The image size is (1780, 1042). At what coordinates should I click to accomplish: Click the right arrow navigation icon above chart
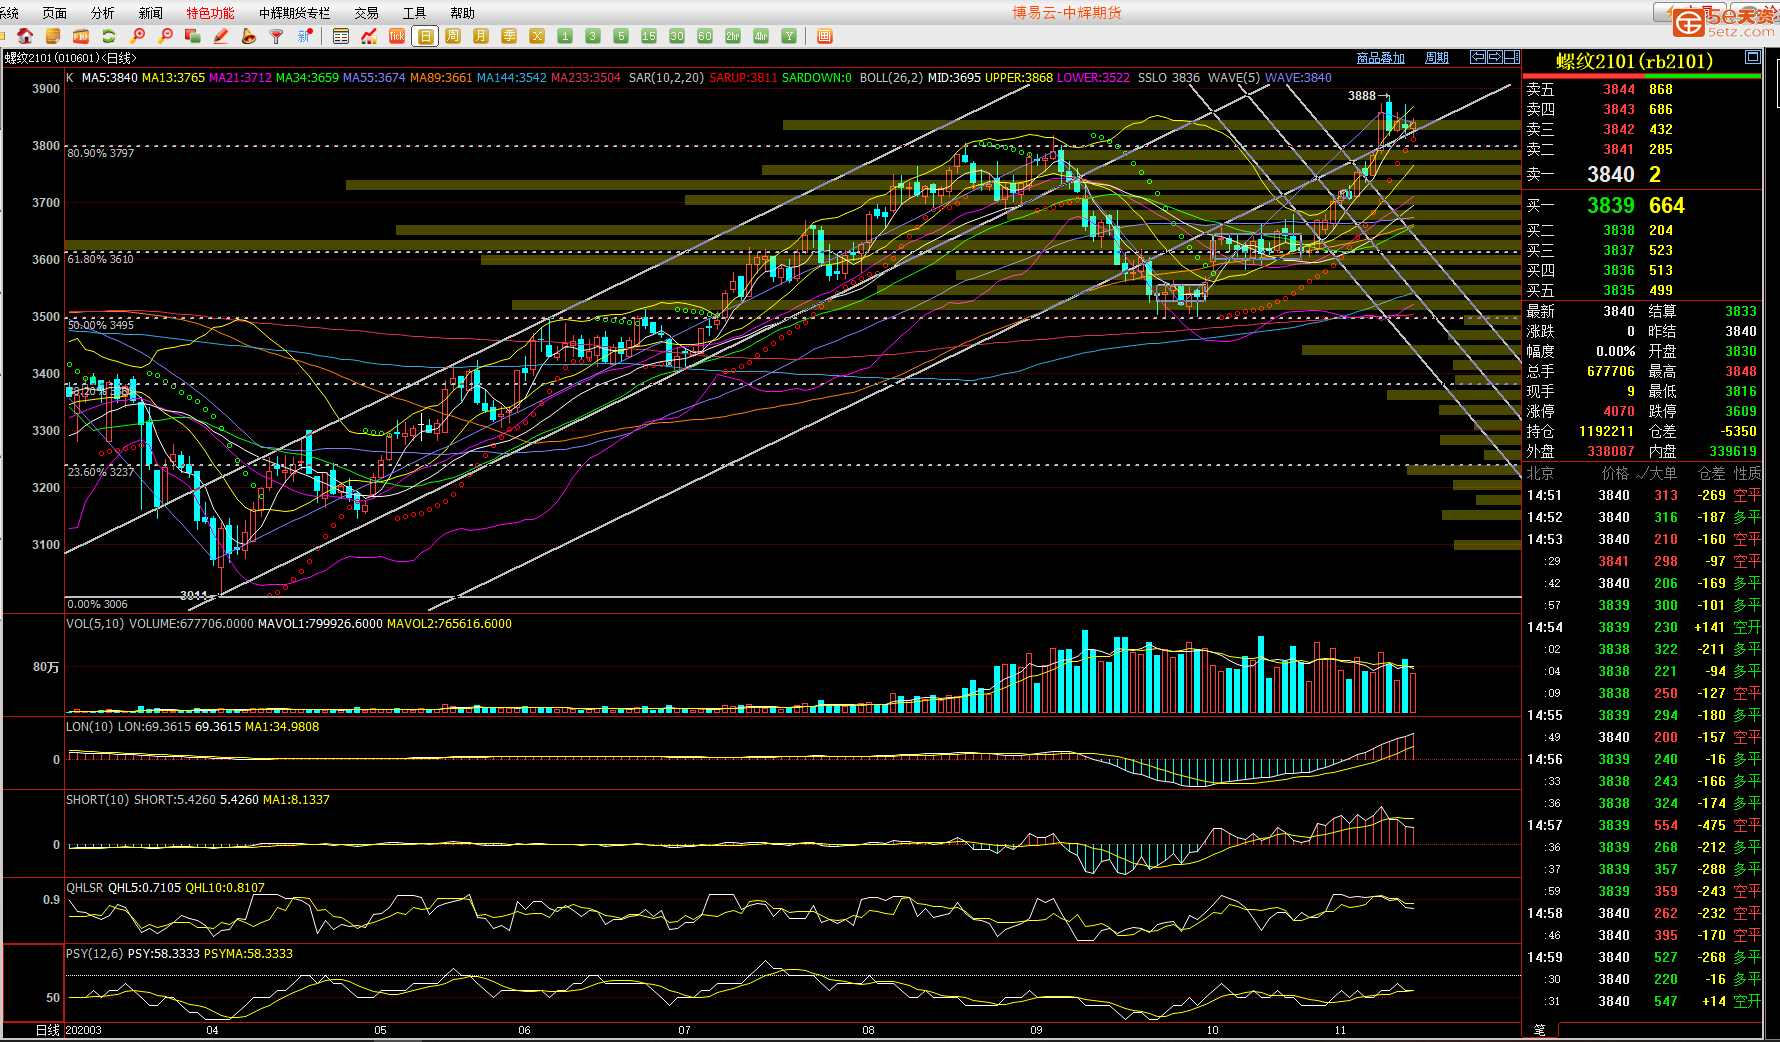point(1495,57)
